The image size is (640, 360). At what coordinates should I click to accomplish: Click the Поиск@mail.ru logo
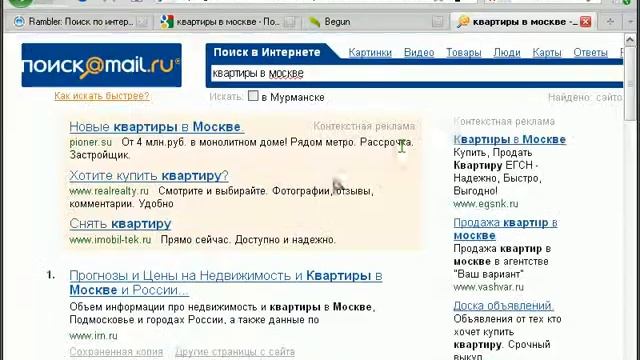click(x=102, y=65)
